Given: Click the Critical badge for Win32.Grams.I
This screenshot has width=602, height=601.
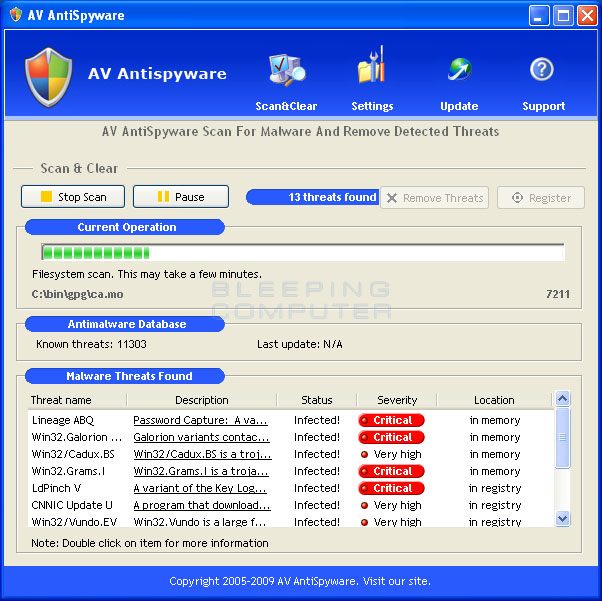Looking at the screenshot, I should click(391, 471).
